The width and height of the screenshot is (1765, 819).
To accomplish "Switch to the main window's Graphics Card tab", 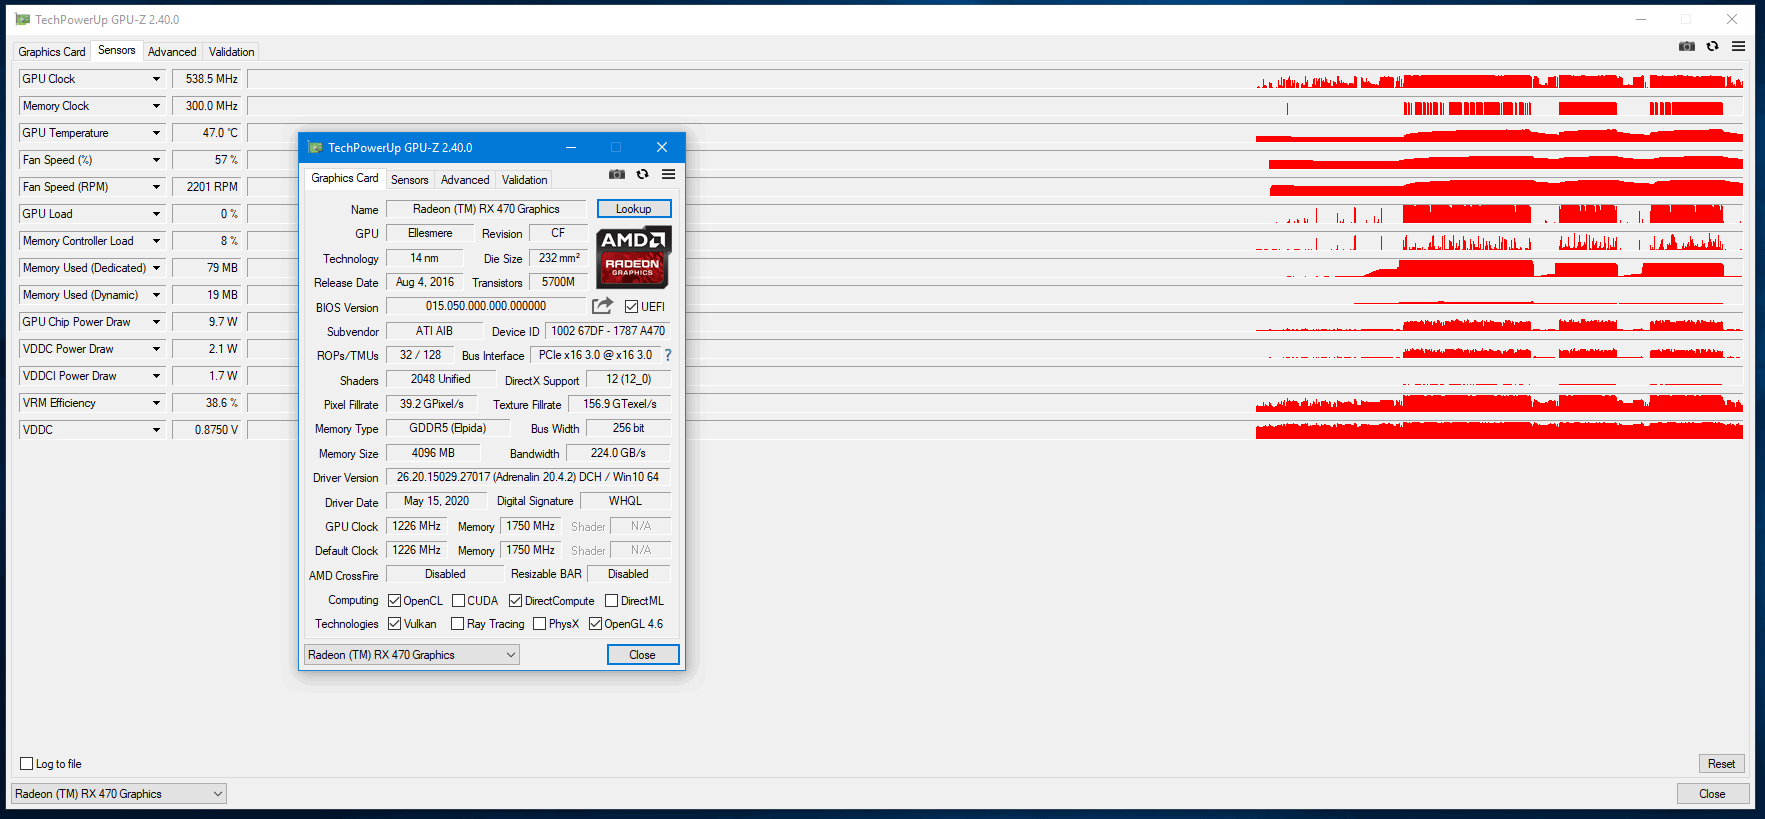I will click(x=52, y=52).
